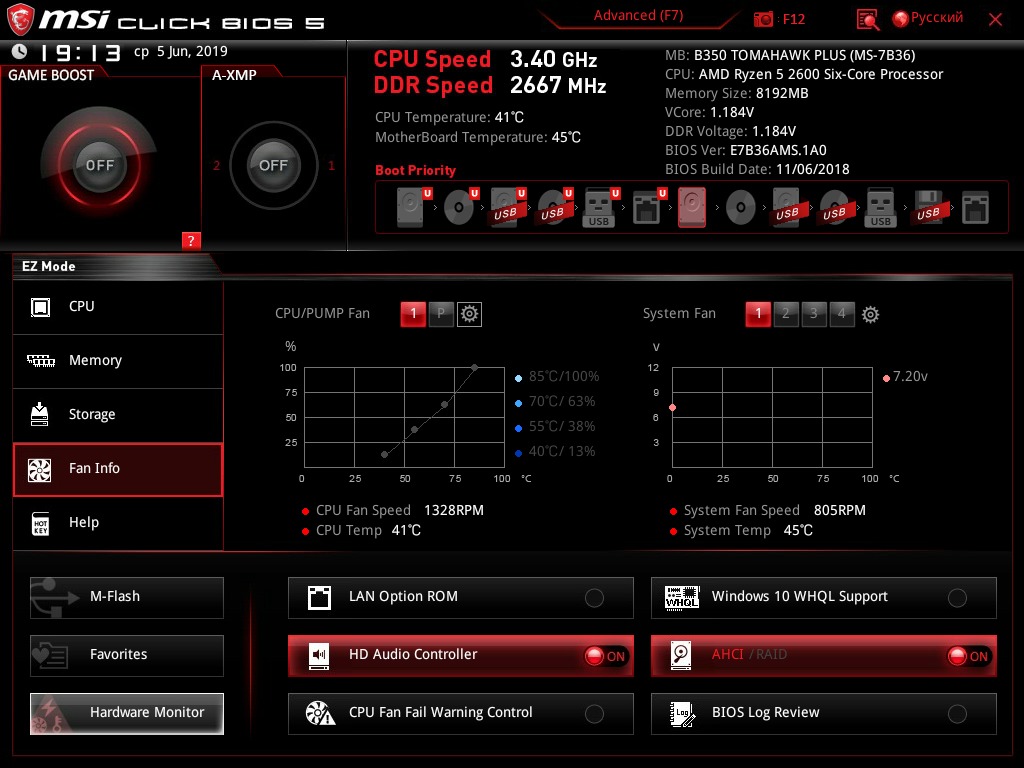Click the globe icon next to Русский
Image resolution: width=1024 pixels, height=768 pixels.
(901, 19)
